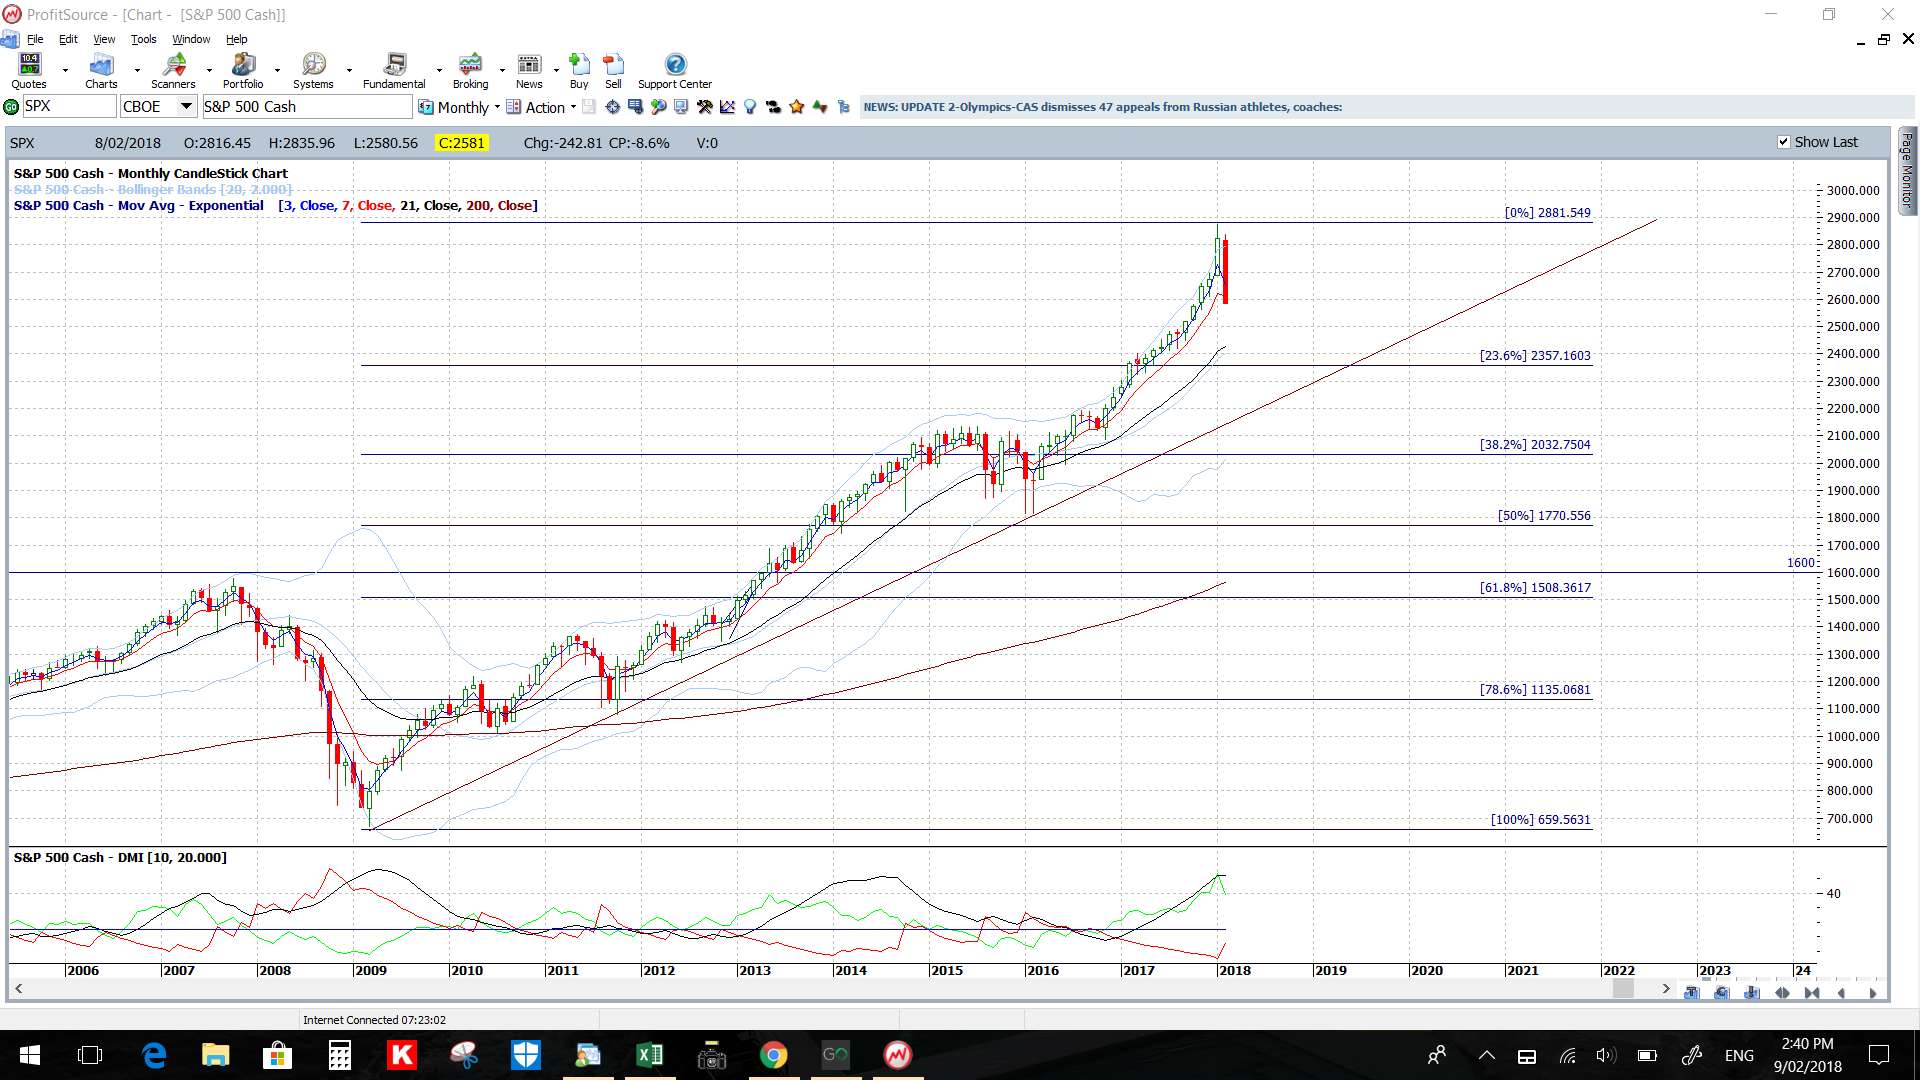1920x1080 pixels.
Task: Click the SPX symbol input field
Action: pyautogui.click(x=69, y=107)
